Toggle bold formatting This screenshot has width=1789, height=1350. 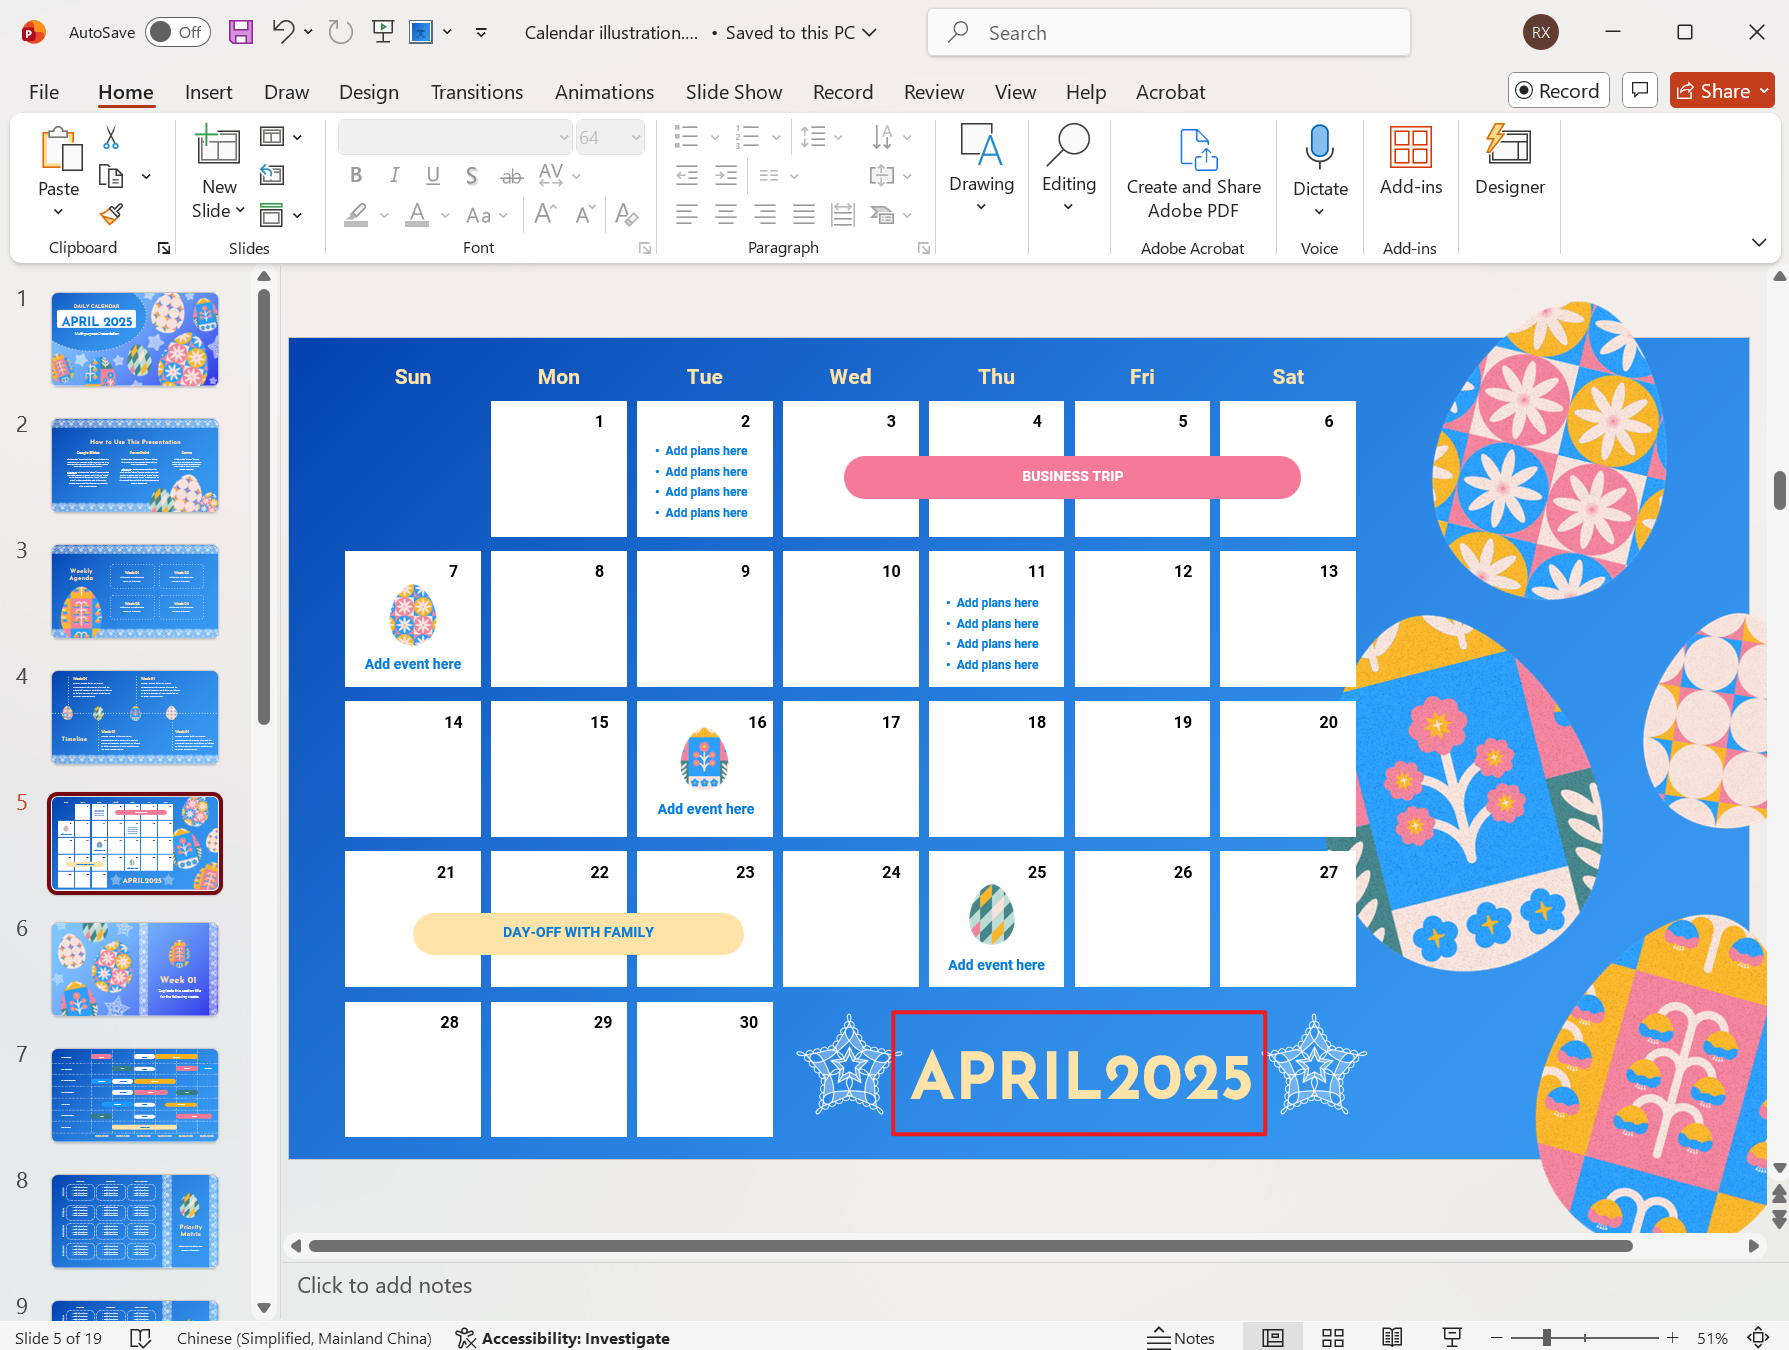tap(356, 175)
